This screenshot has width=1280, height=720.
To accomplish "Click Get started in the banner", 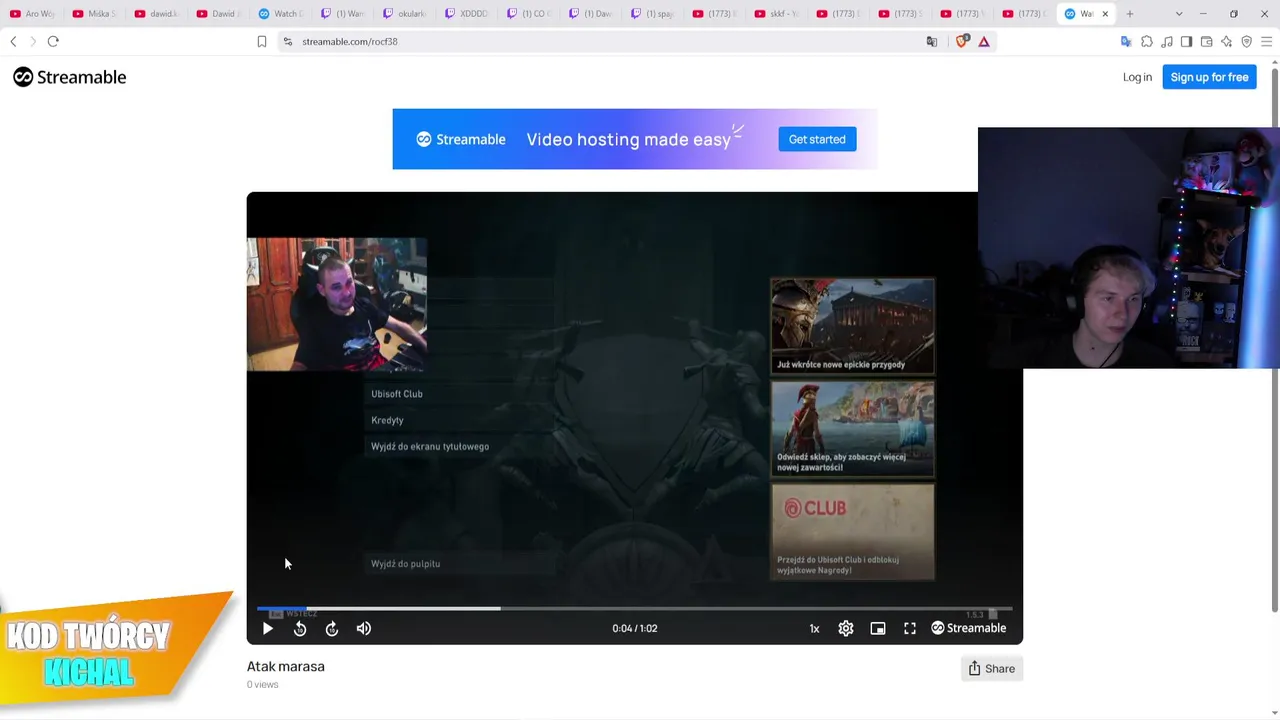I will [817, 139].
